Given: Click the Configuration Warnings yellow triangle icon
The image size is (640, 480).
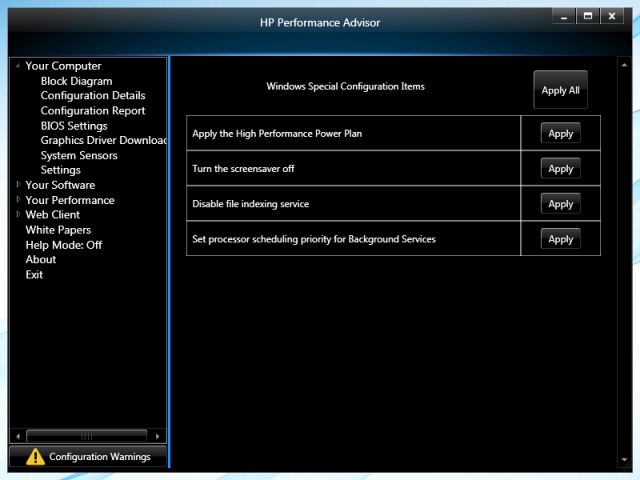Looking at the screenshot, I should [x=36, y=457].
